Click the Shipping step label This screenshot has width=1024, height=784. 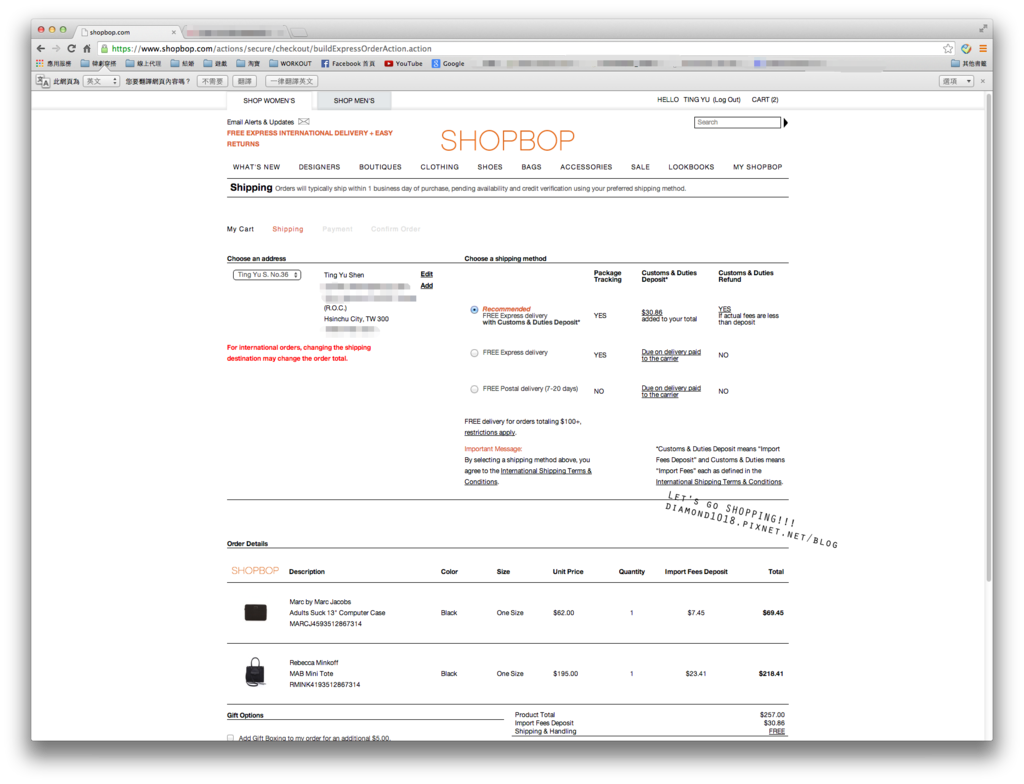(x=288, y=229)
